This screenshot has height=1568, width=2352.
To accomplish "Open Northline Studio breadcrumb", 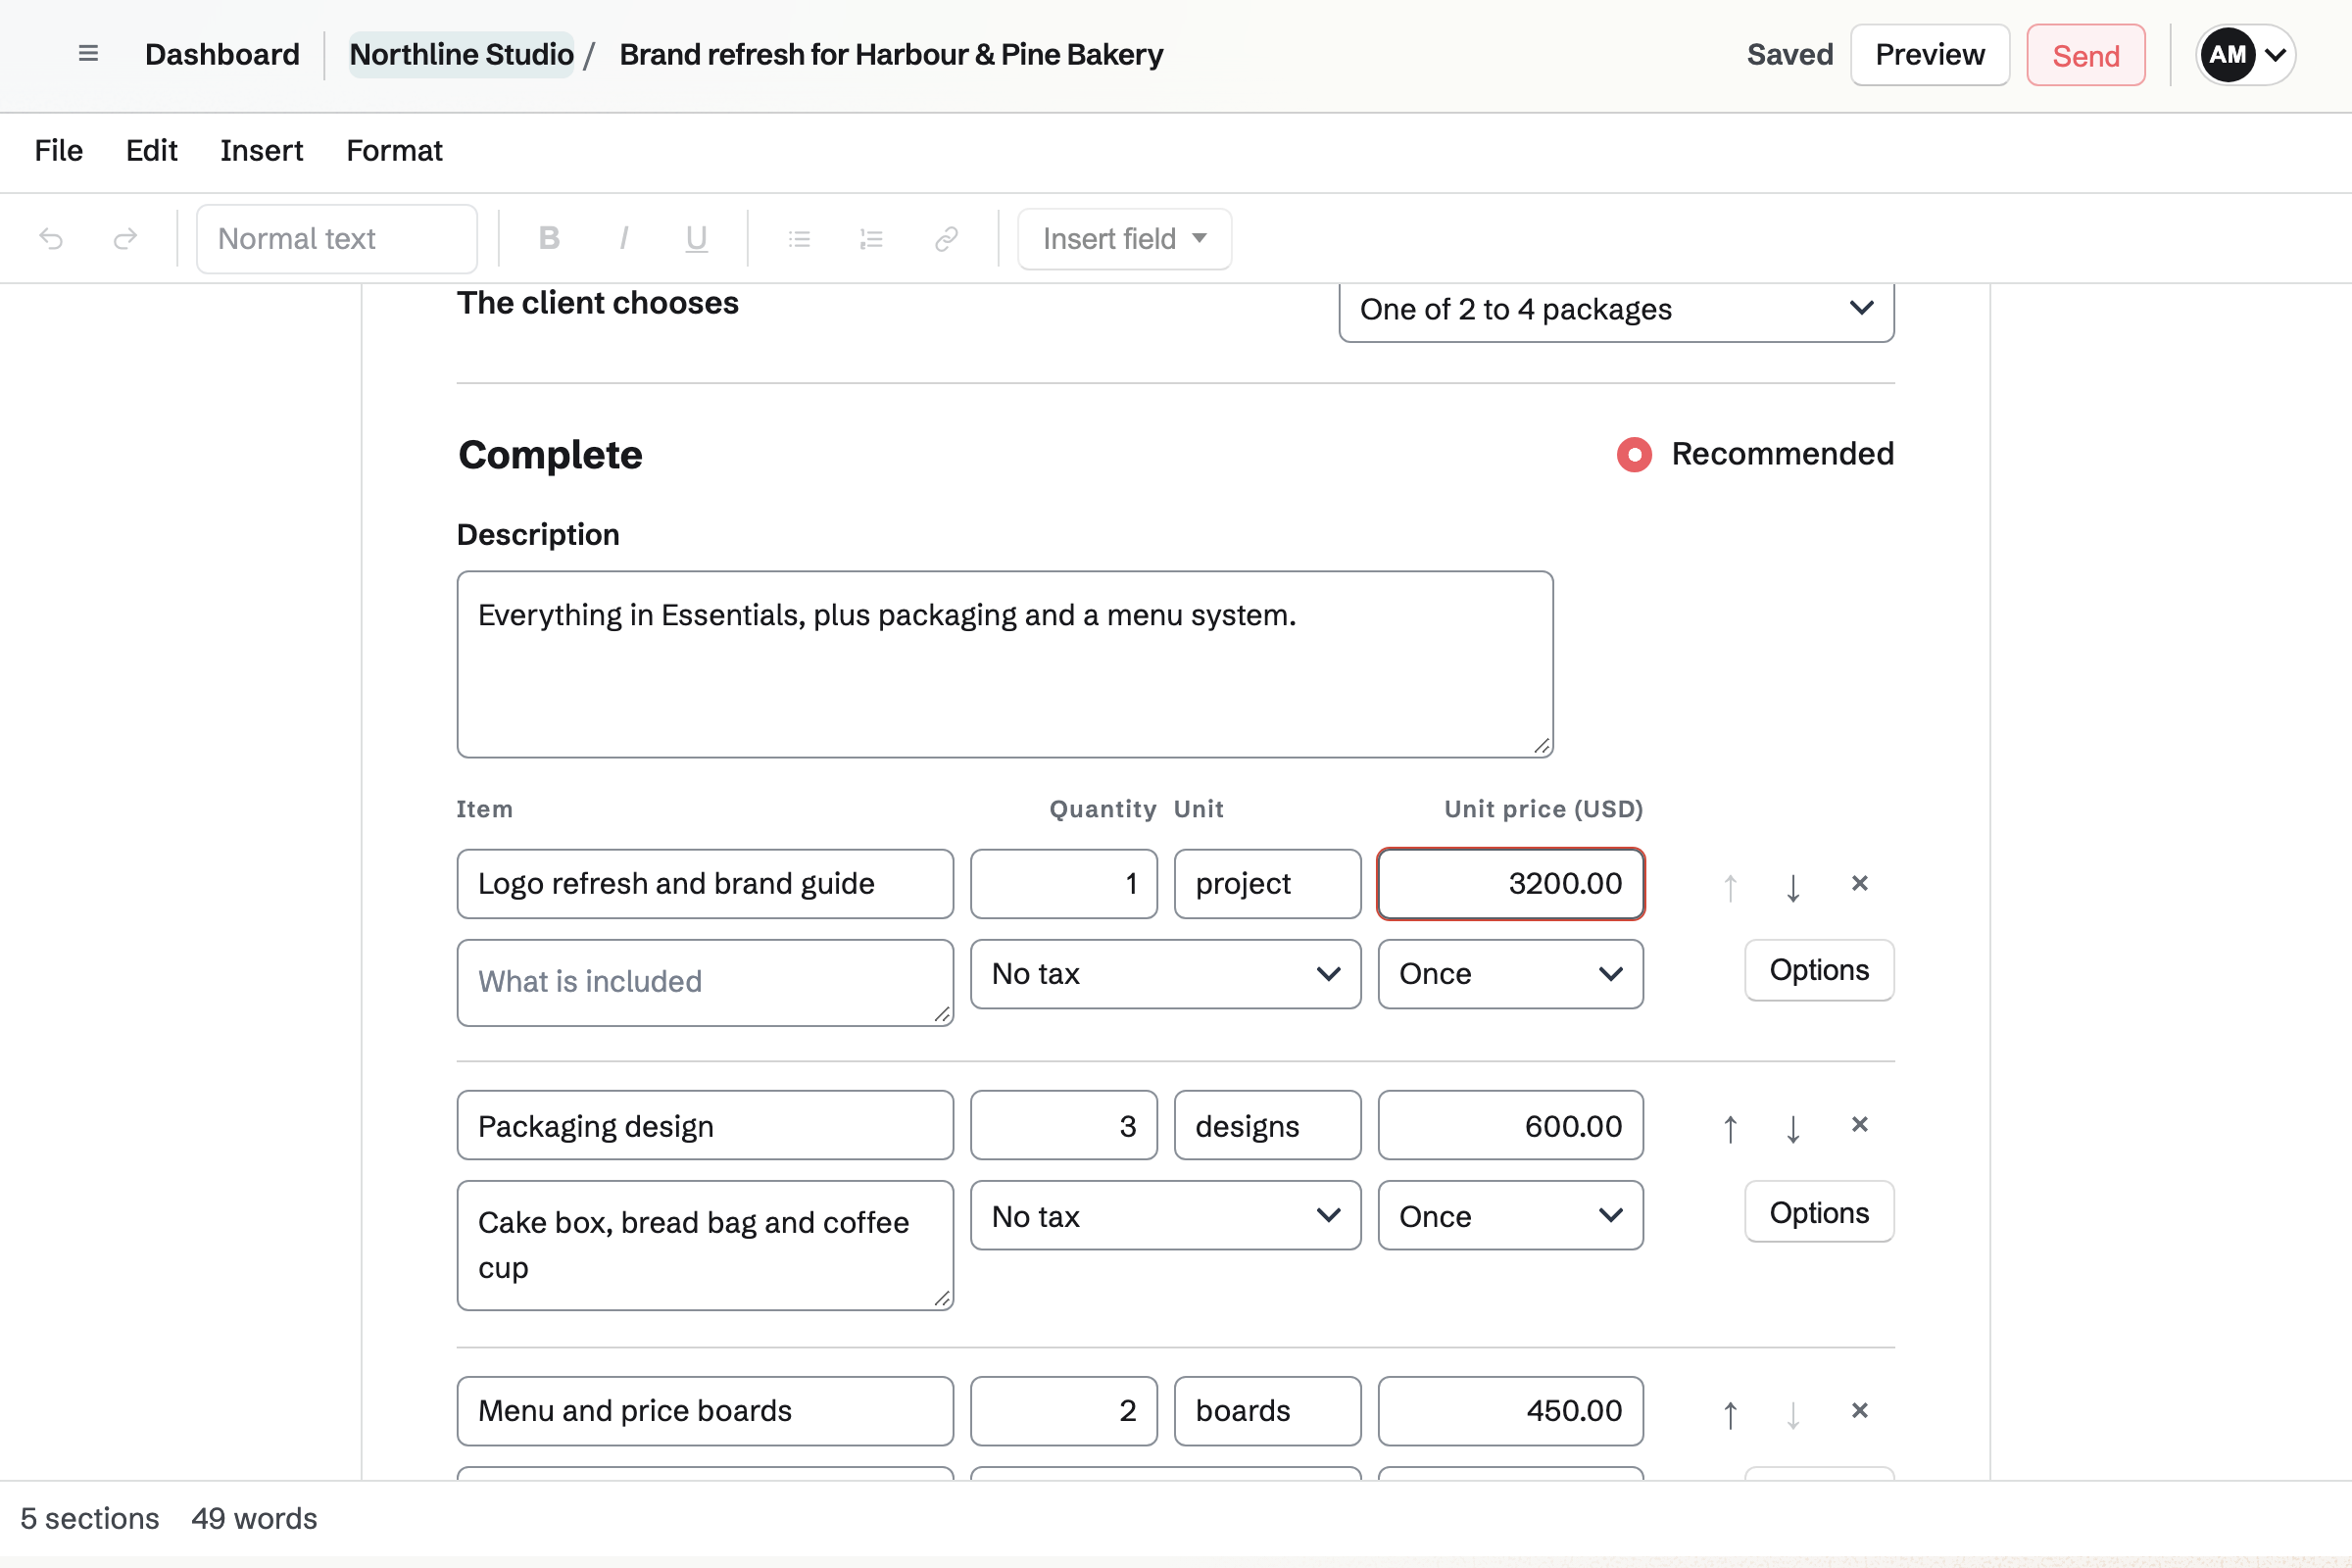I will tap(461, 55).
